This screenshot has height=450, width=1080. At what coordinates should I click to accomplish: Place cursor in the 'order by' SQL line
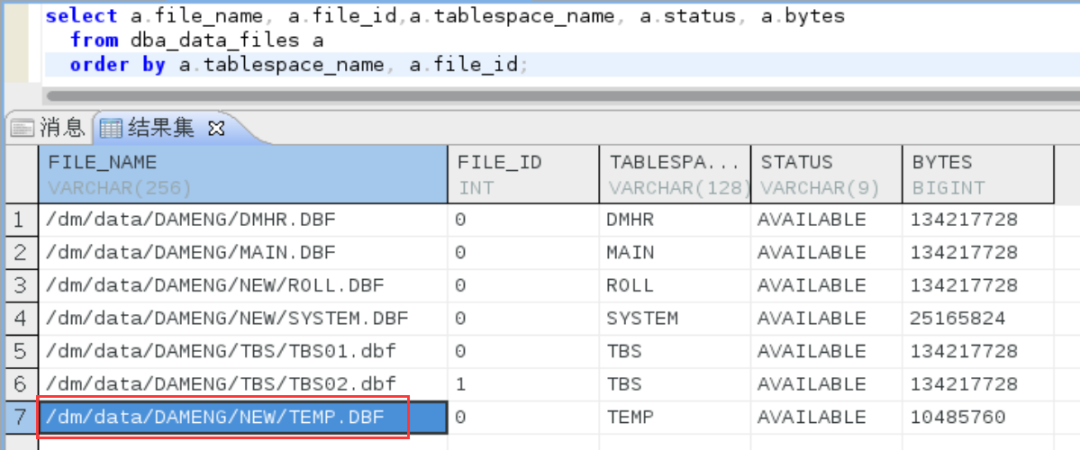[x=298, y=65]
